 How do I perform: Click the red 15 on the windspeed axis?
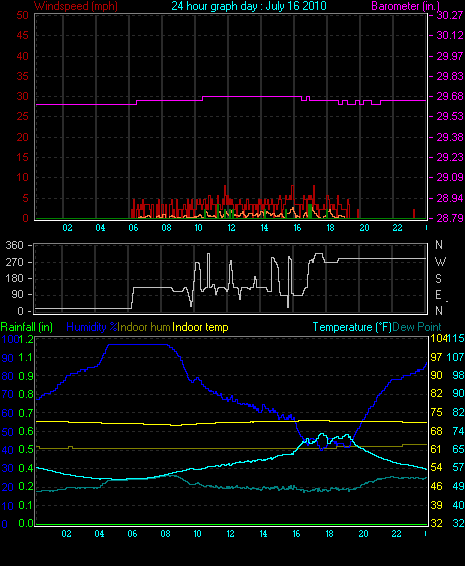click(x=22, y=157)
